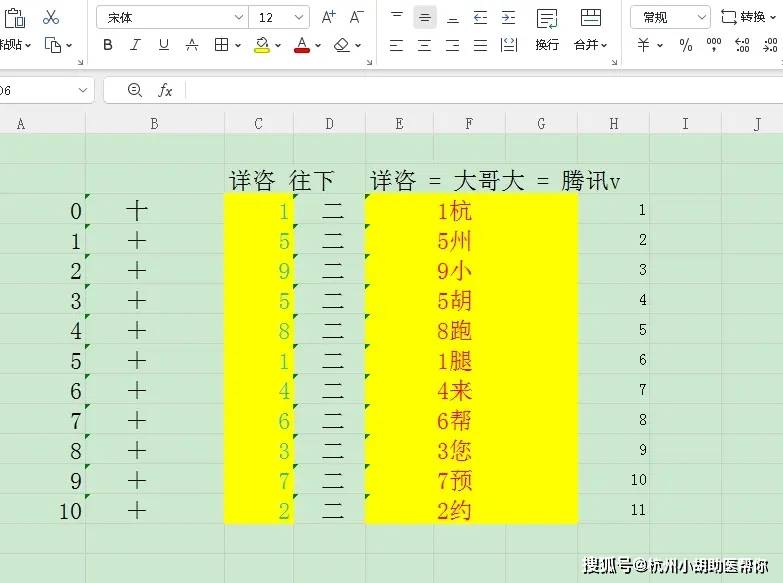Click the 大哥大 cell text
Screen dimensions: 783x583
coord(489,180)
